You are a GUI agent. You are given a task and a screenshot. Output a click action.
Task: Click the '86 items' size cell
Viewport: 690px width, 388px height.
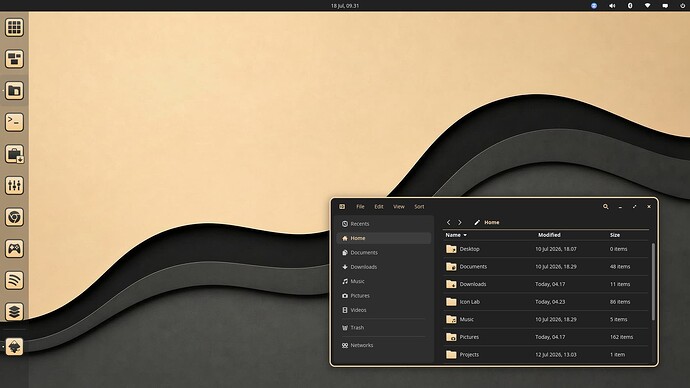[620, 302]
